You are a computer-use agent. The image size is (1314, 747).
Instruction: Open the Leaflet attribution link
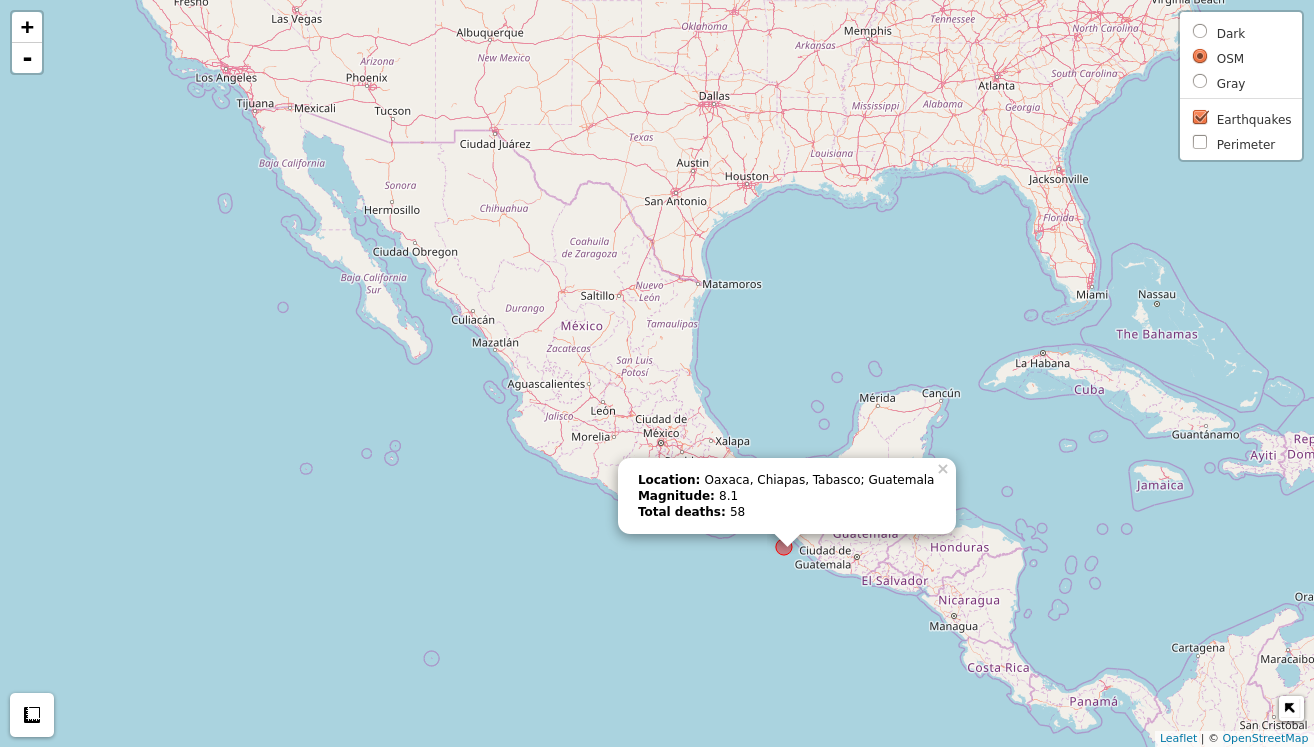coord(1178,738)
